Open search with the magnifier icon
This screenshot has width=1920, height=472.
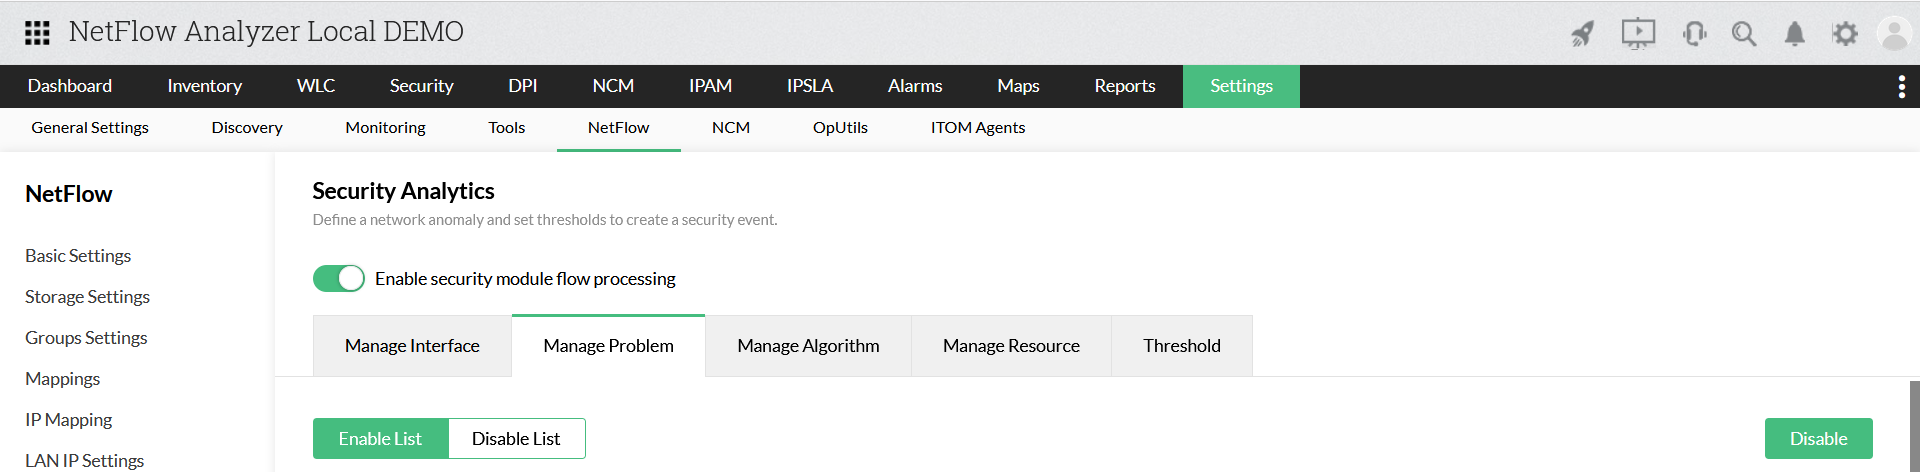coord(1744,34)
